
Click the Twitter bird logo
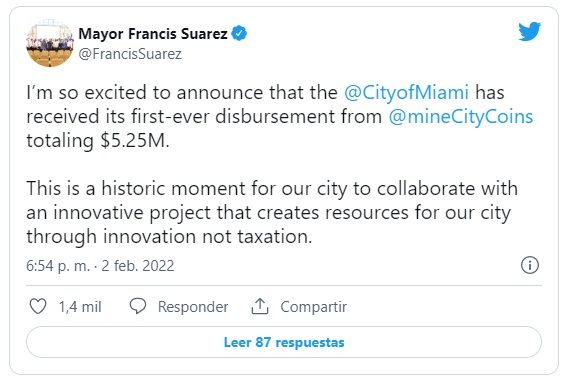529,32
